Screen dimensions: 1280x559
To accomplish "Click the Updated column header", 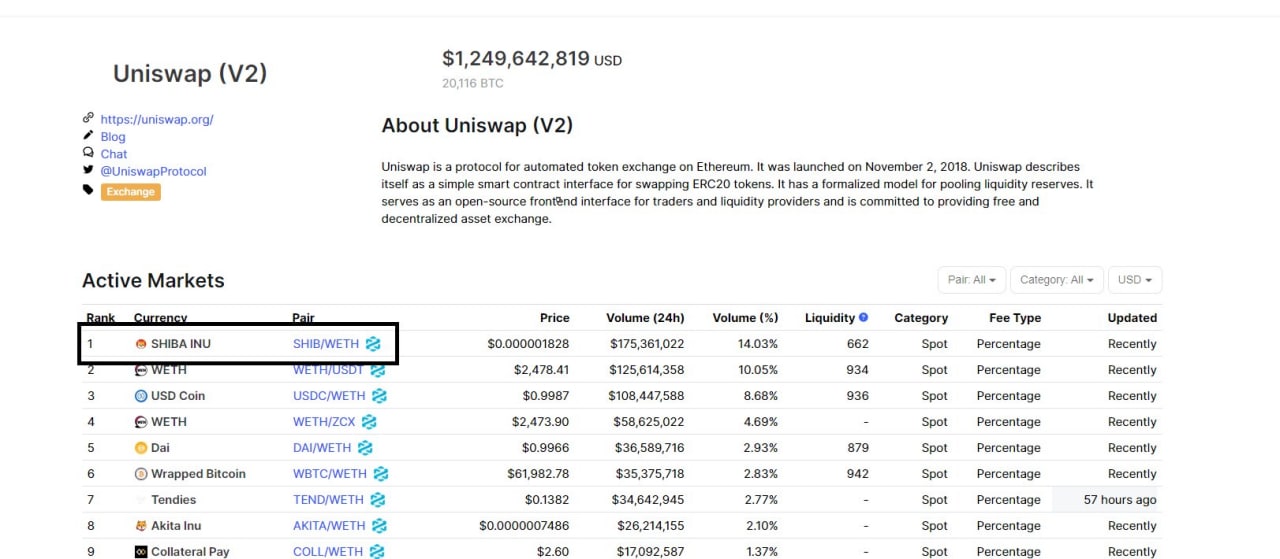I will coord(1132,318).
